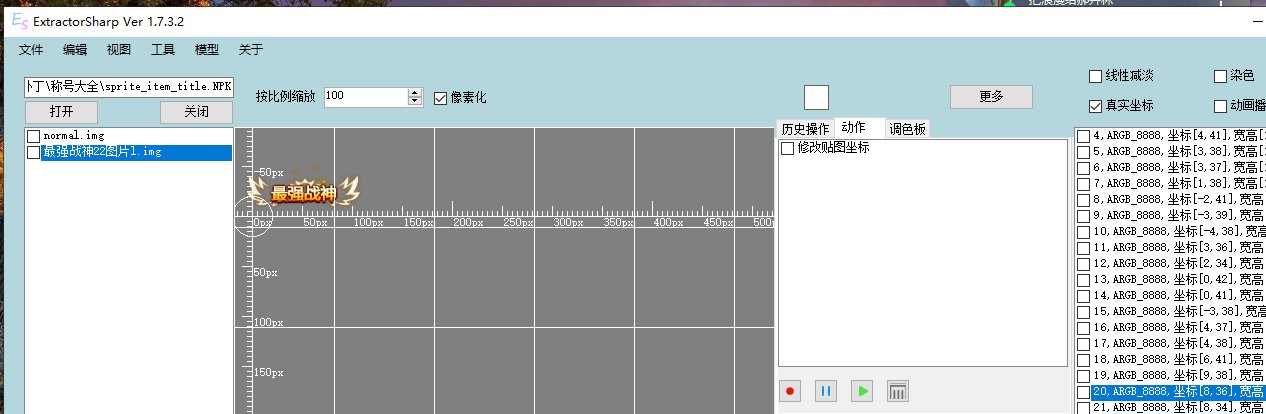Switch to the 调色板 tab
The width and height of the screenshot is (1266, 414).
coord(907,129)
